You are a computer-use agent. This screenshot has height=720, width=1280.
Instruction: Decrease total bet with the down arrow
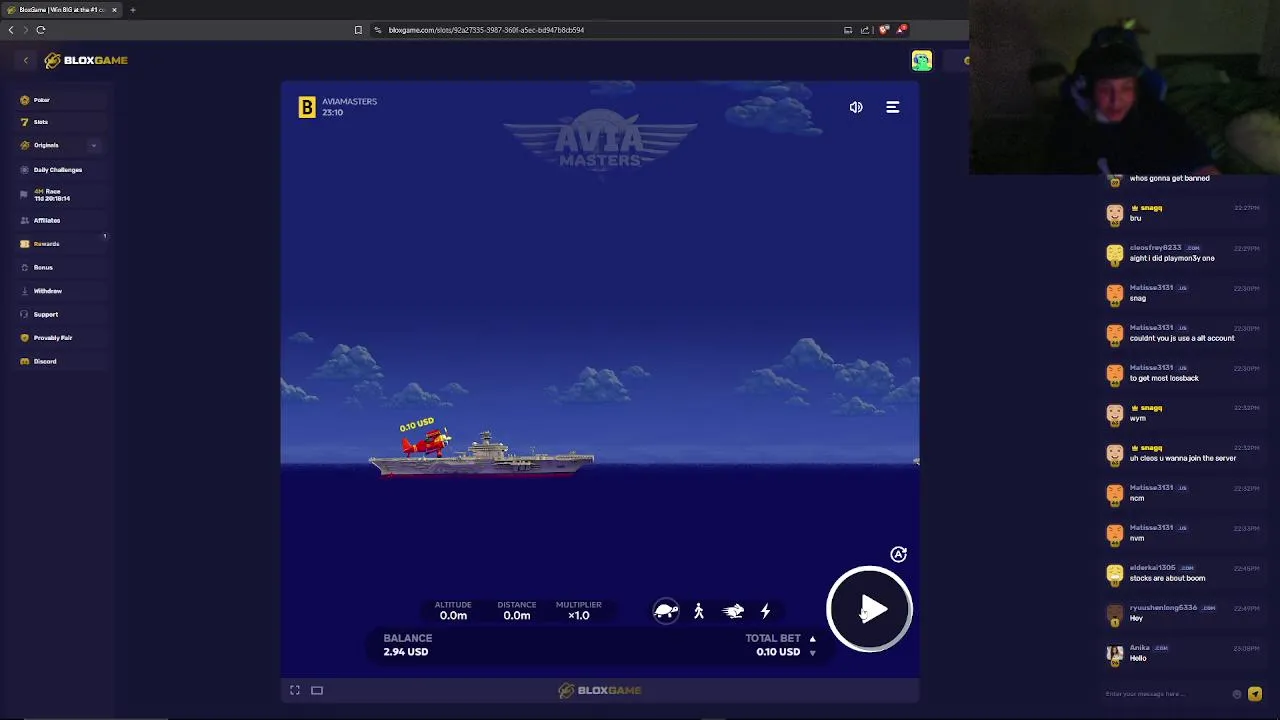[x=812, y=653]
